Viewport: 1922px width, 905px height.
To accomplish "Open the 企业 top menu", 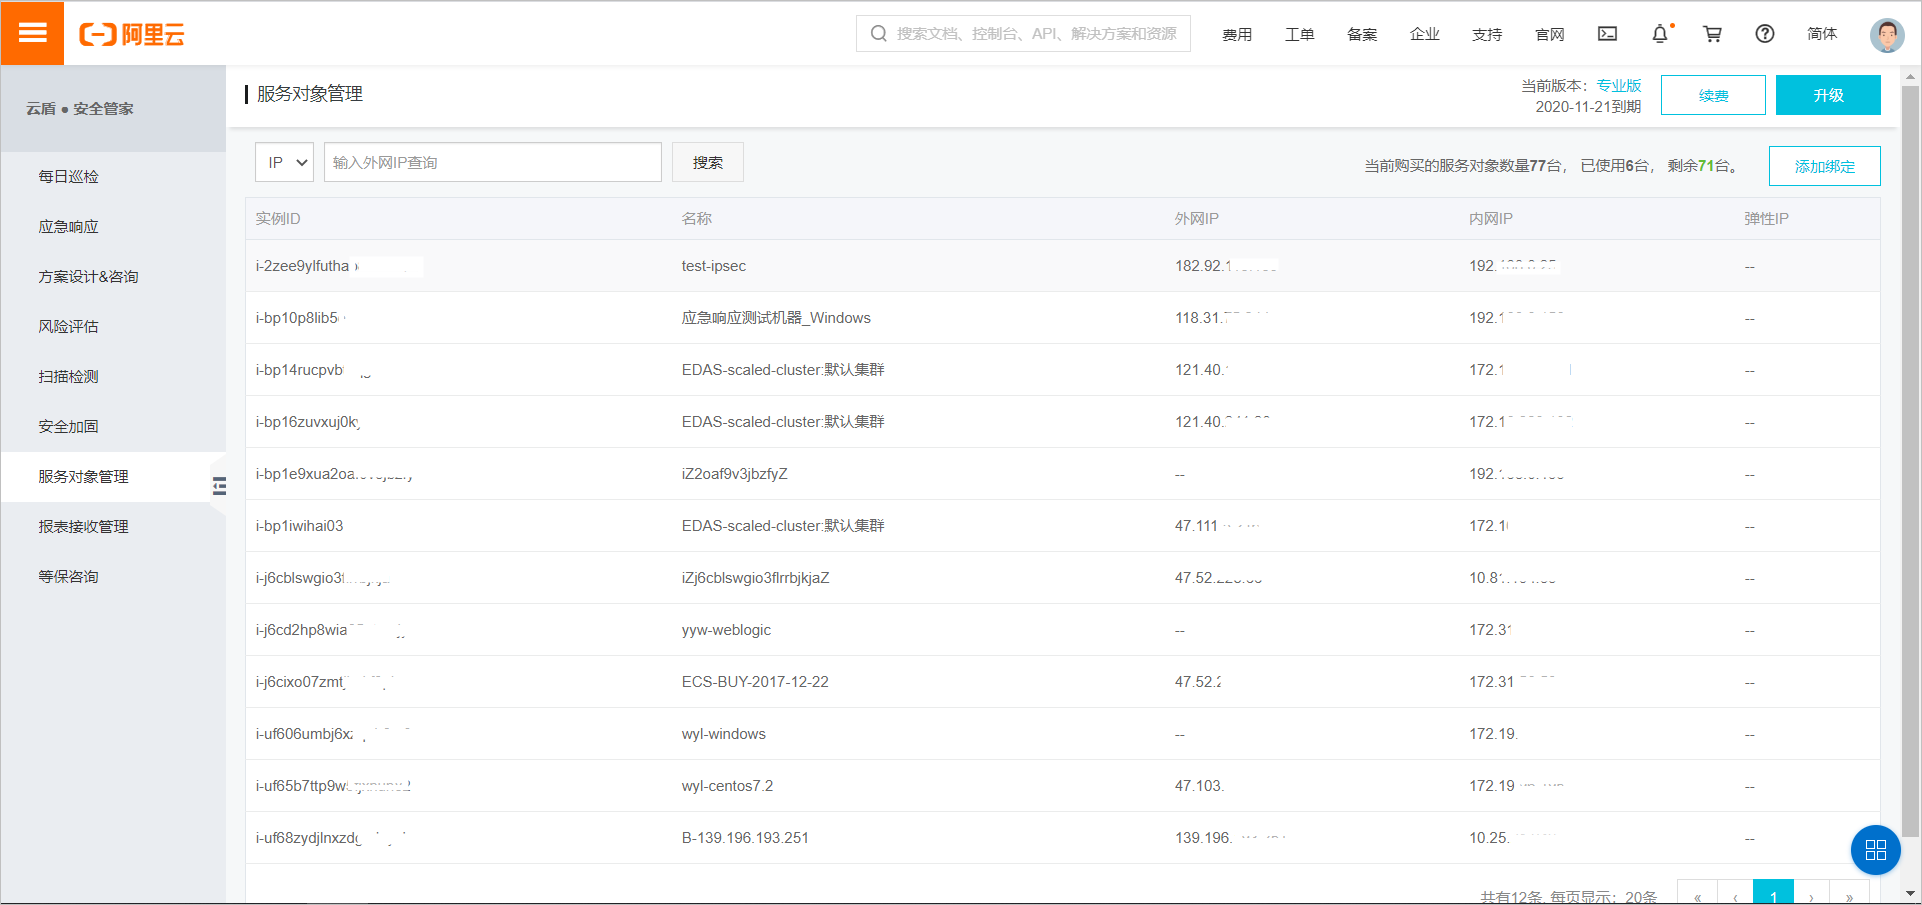I will (x=1424, y=34).
